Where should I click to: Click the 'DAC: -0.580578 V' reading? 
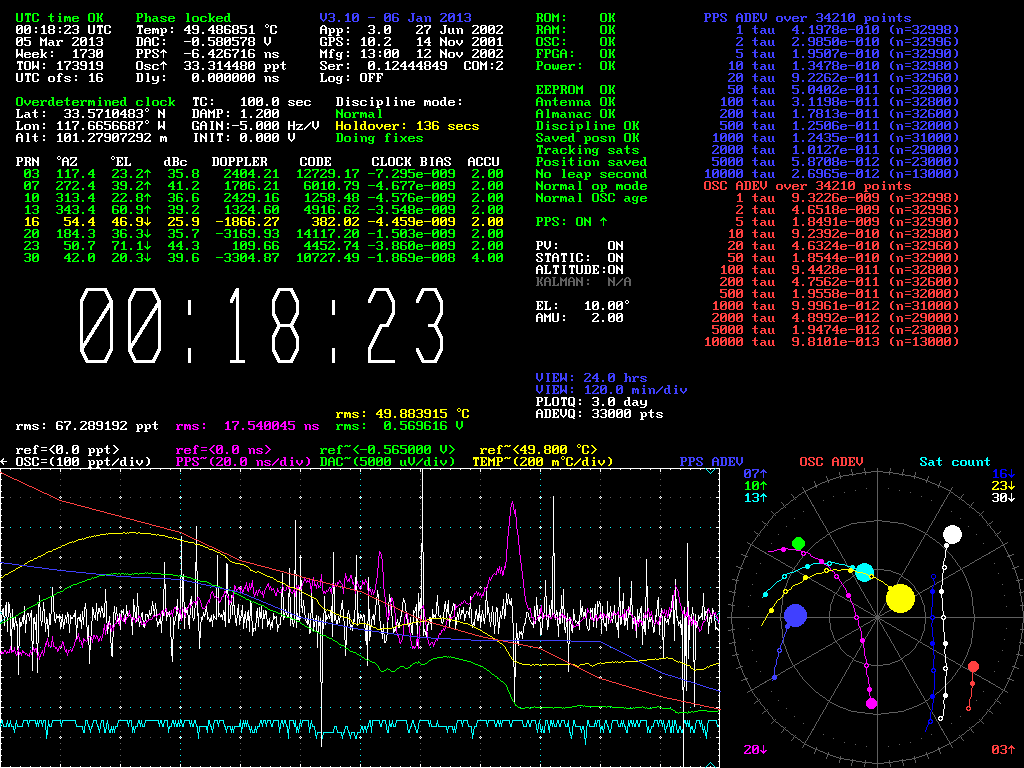[x=203, y=42]
